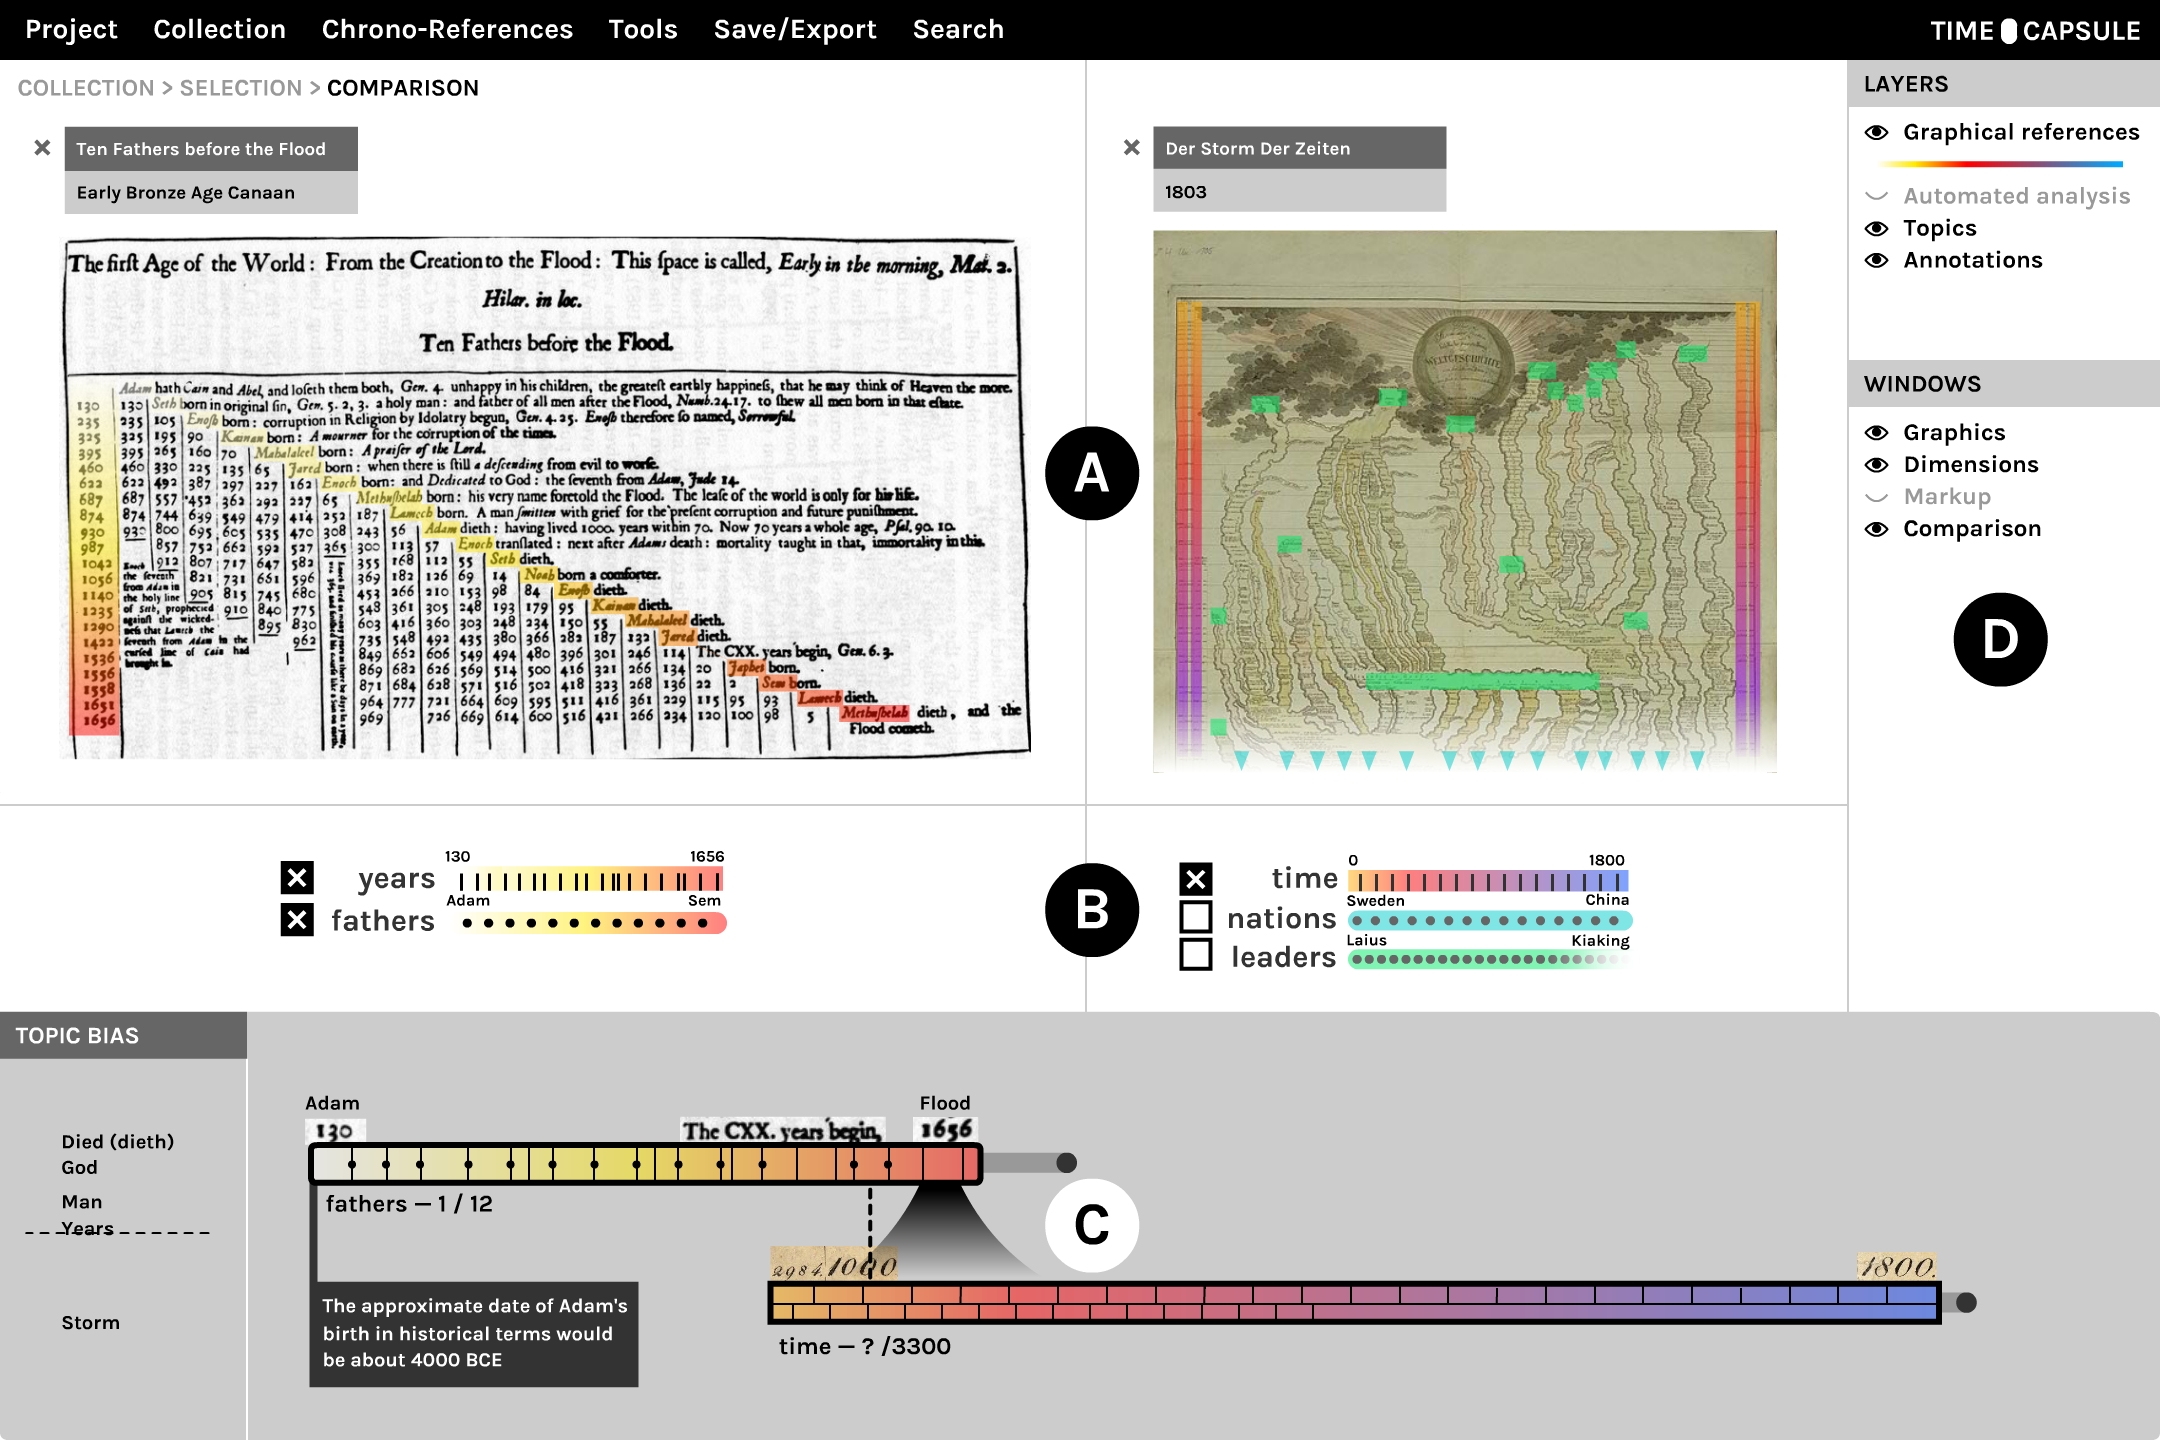The width and height of the screenshot is (2160, 1440).
Task: Click the fathers timeline bar in Topic Bias
Action: point(646,1164)
